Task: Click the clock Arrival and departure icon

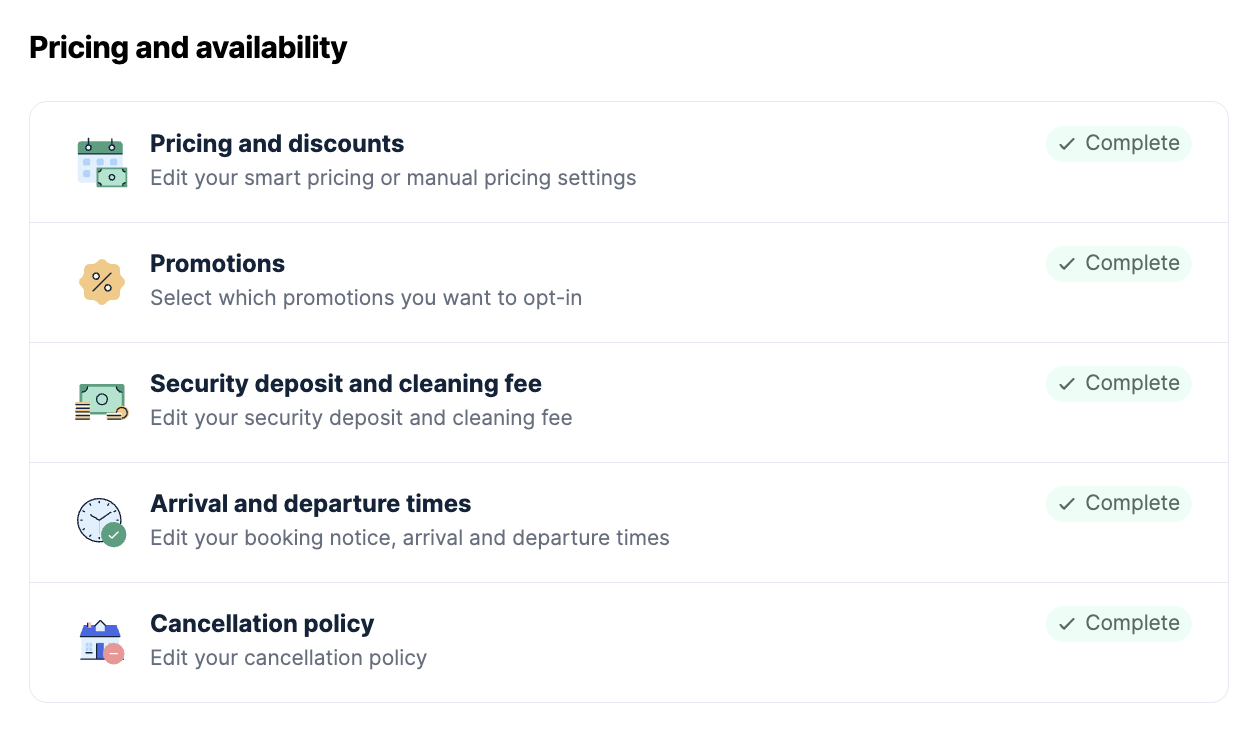Action: (102, 522)
